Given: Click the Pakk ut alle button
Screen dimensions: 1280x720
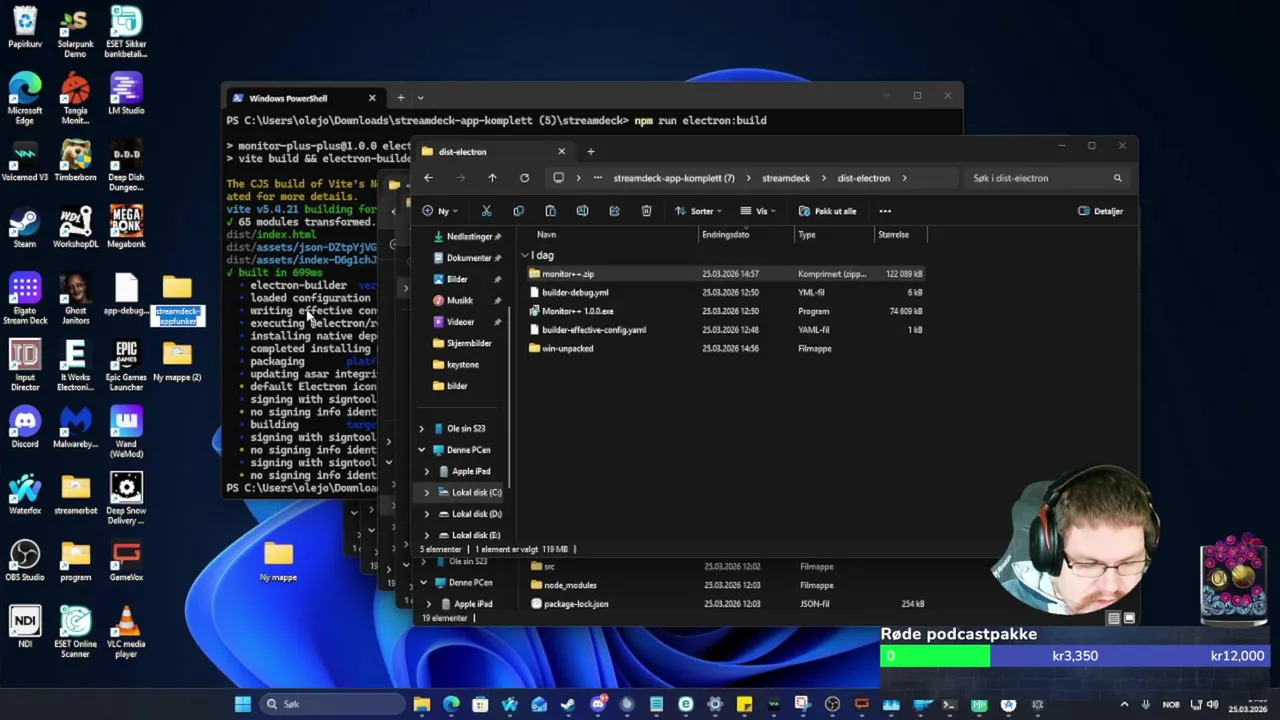Looking at the screenshot, I should [828, 211].
